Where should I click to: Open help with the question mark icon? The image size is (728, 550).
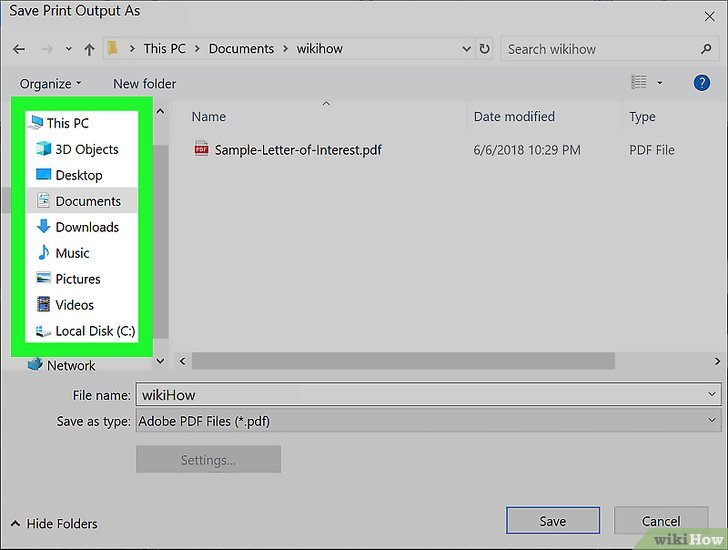coord(702,83)
